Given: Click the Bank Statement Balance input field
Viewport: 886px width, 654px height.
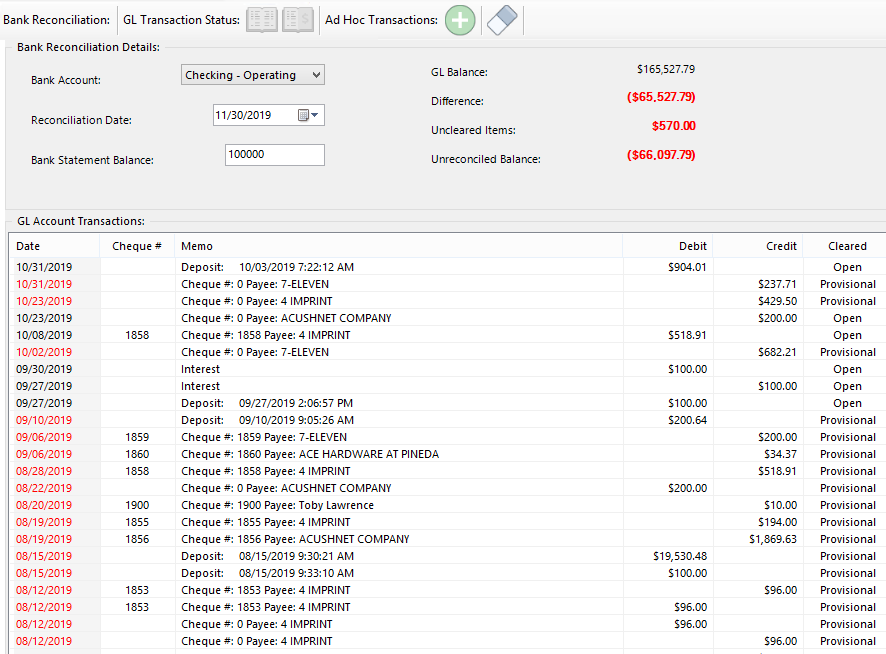Looking at the screenshot, I should click(x=274, y=155).
